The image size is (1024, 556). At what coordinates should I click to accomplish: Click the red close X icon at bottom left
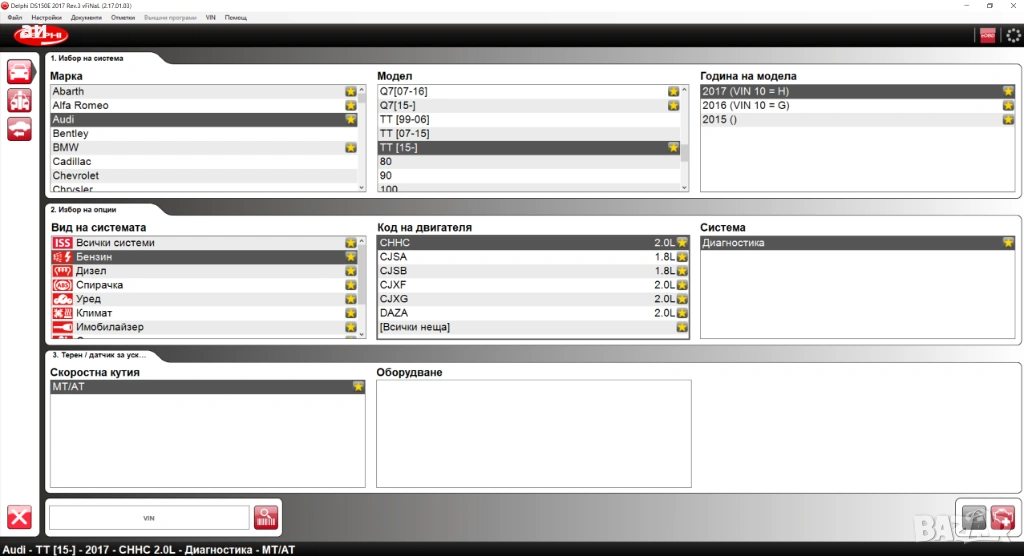19,517
